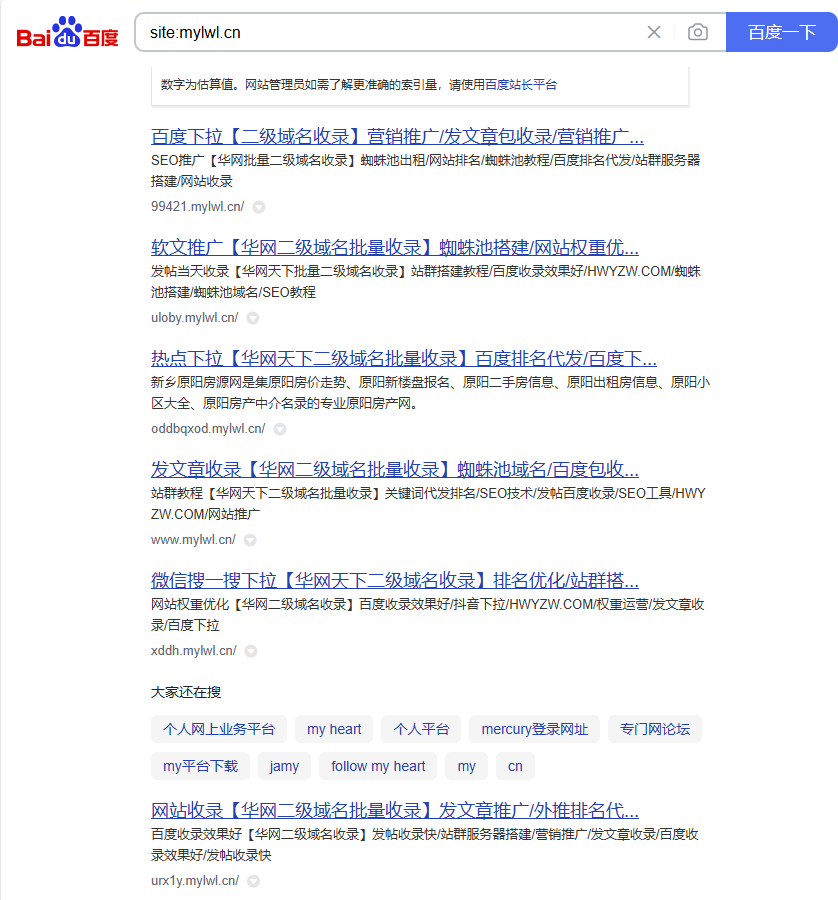Click snippet starting with 站群教程
The width and height of the screenshot is (838, 900).
[428, 504]
